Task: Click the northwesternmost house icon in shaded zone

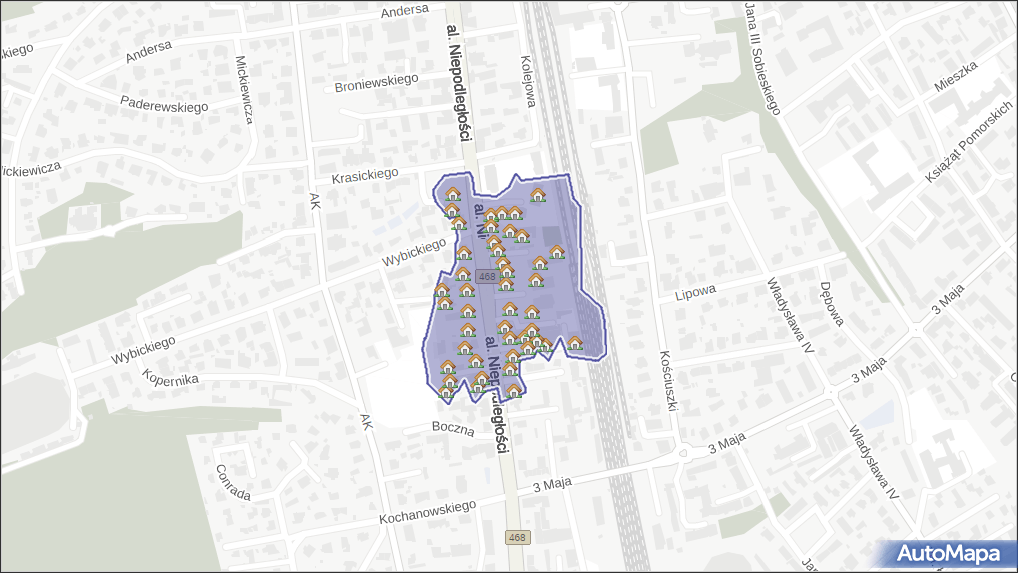Action: point(452,194)
